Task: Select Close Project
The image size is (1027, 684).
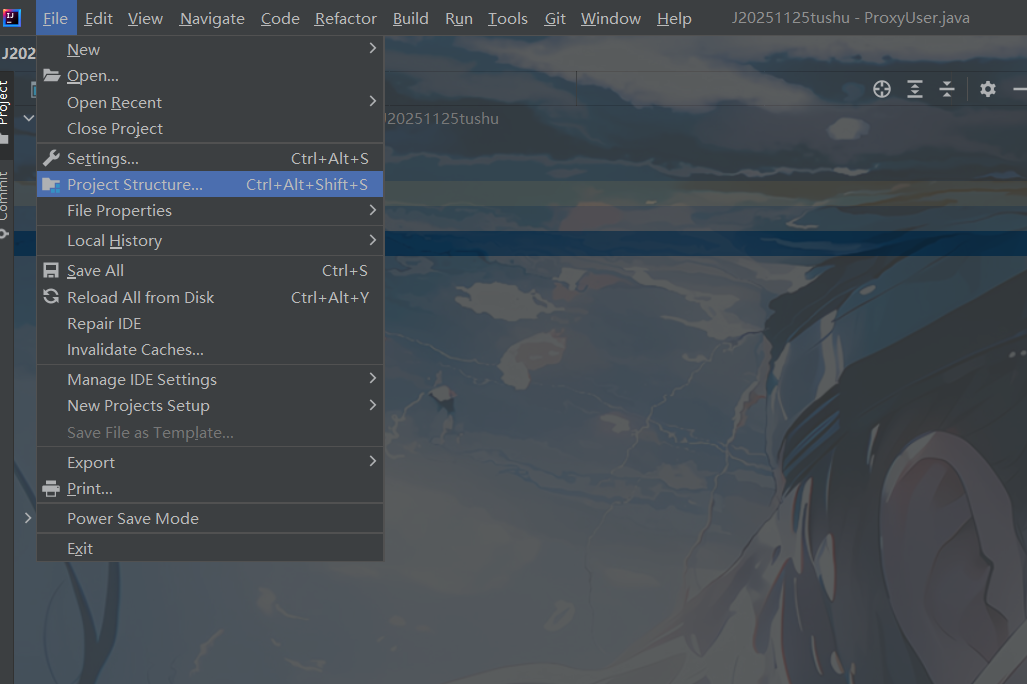Action: click(x=210, y=128)
